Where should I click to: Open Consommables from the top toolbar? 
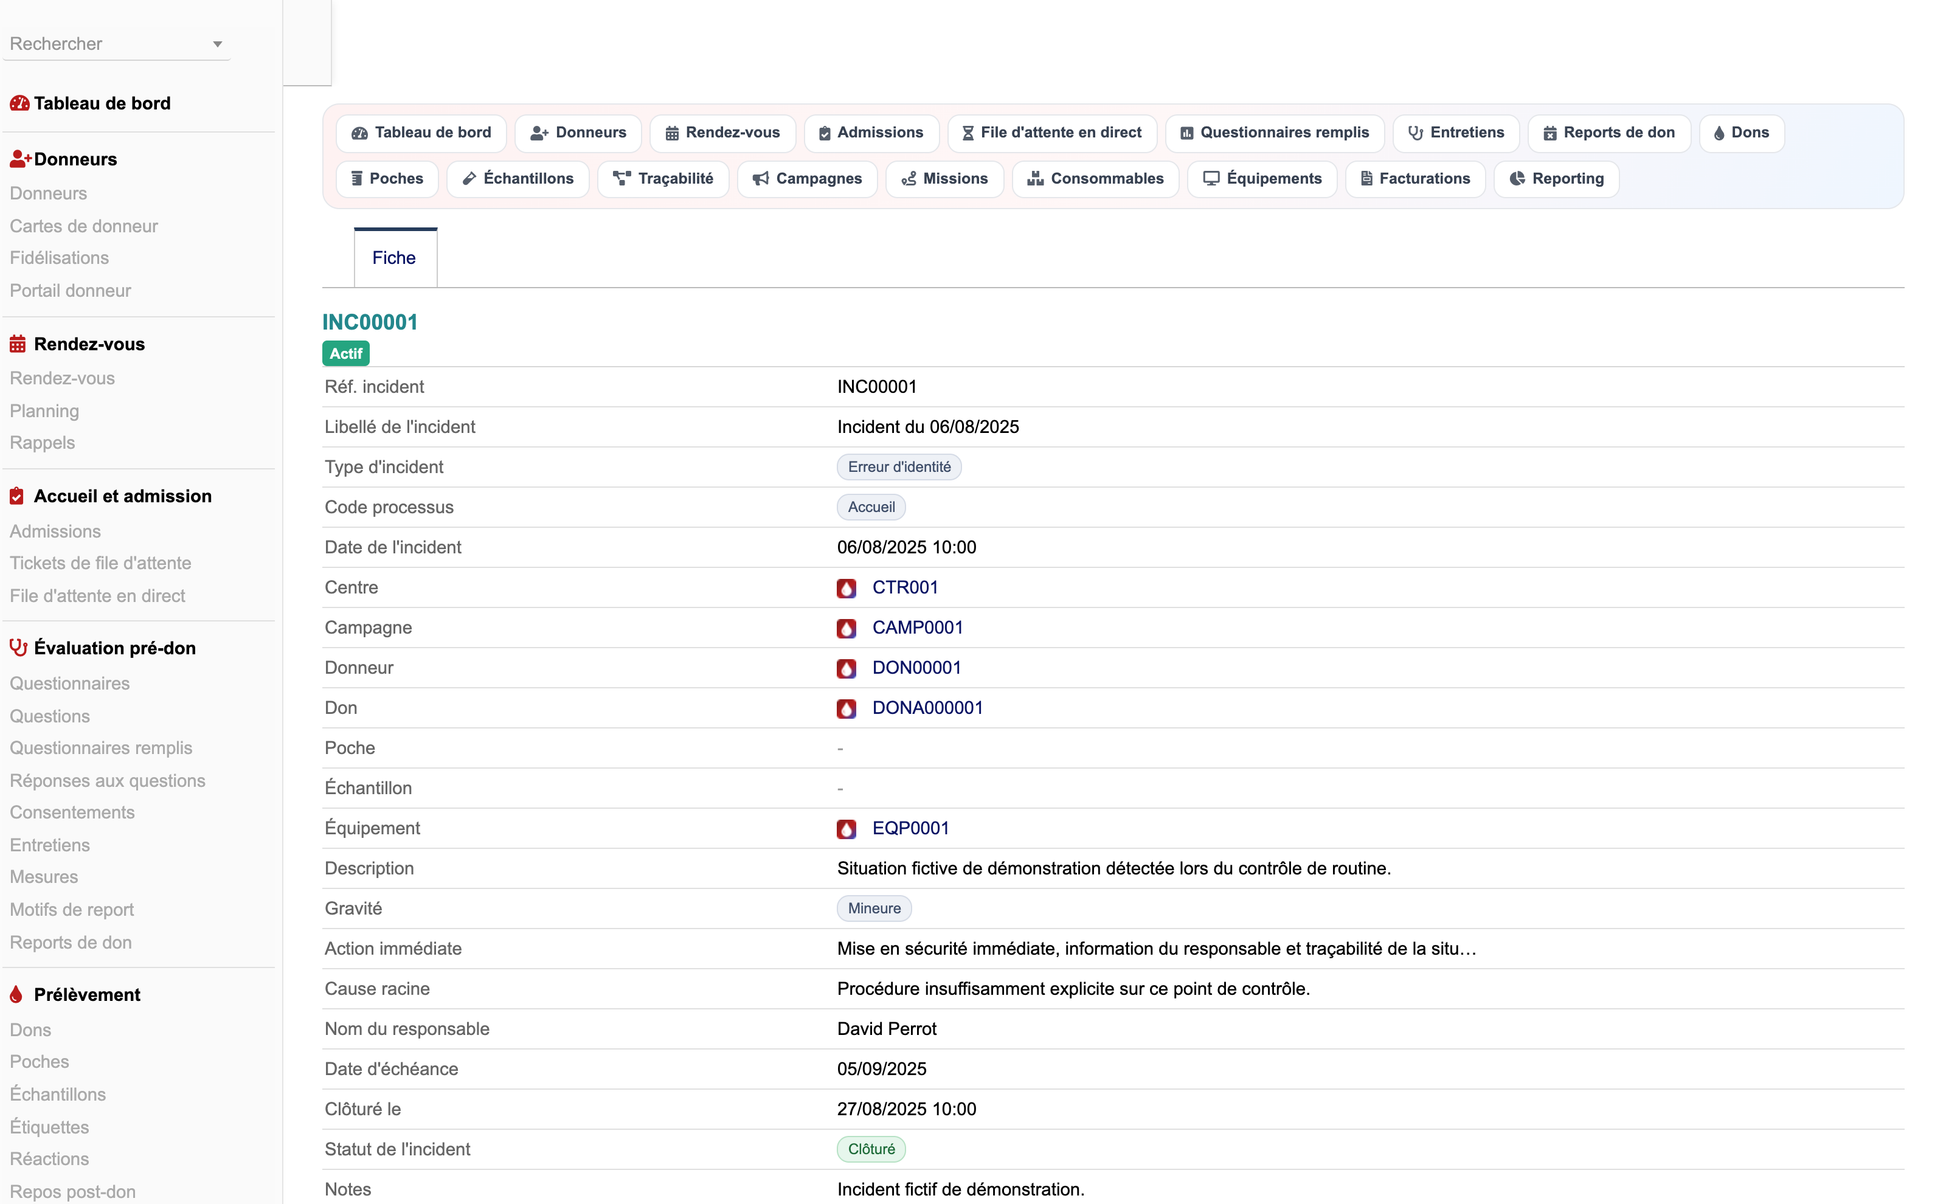pyautogui.click(x=1096, y=179)
